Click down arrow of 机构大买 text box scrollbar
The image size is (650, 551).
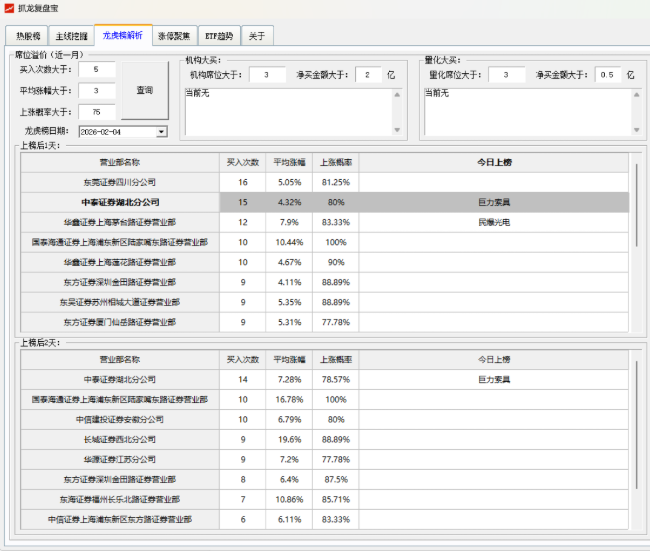point(397,130)
